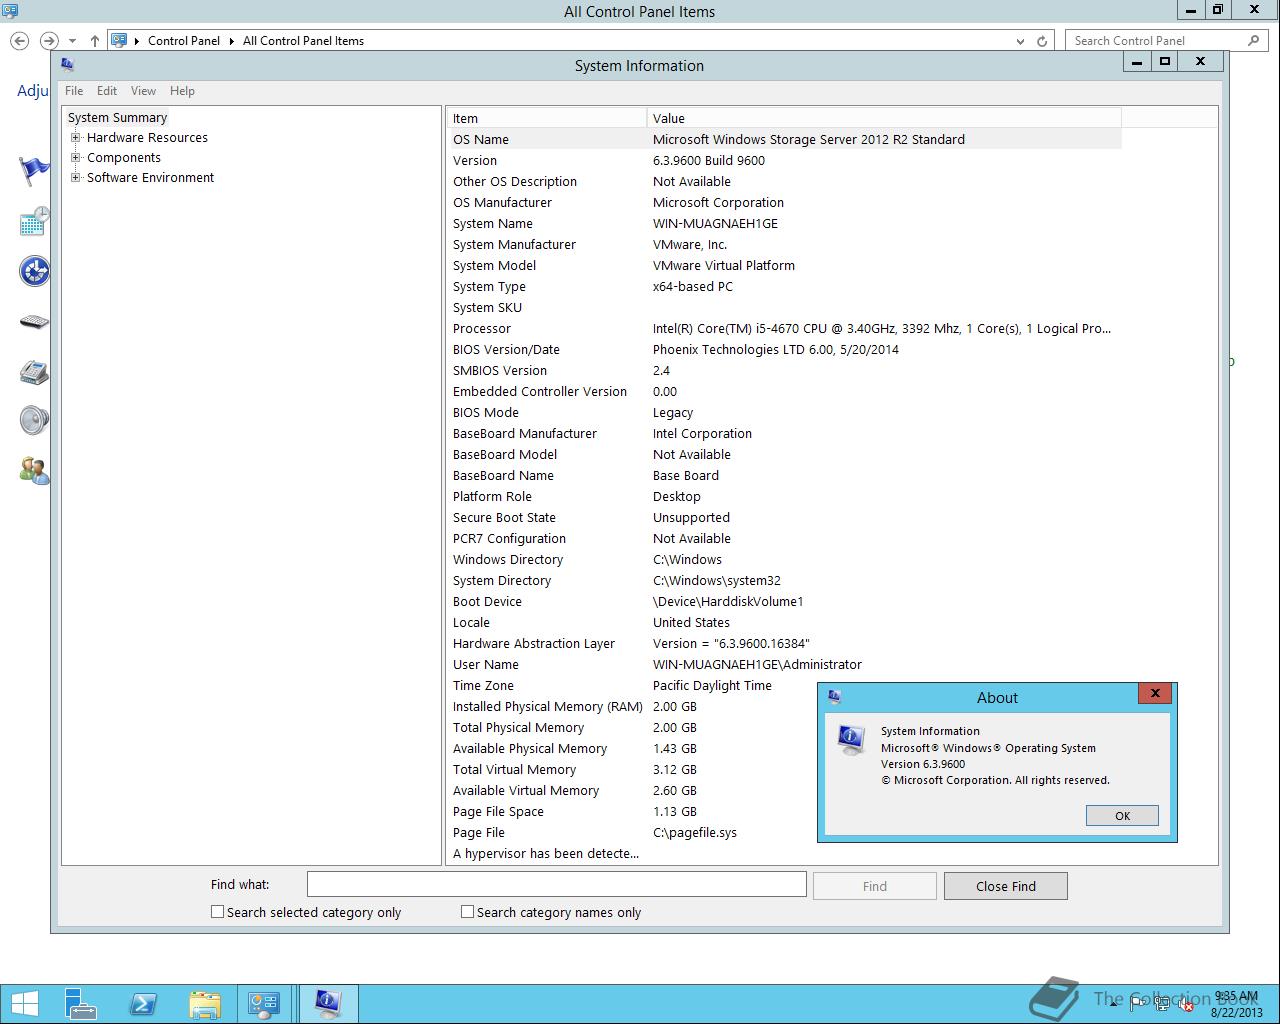Go up one level in Control Panel
The height and width of the screenshot is (1024, 1280).
94,41
